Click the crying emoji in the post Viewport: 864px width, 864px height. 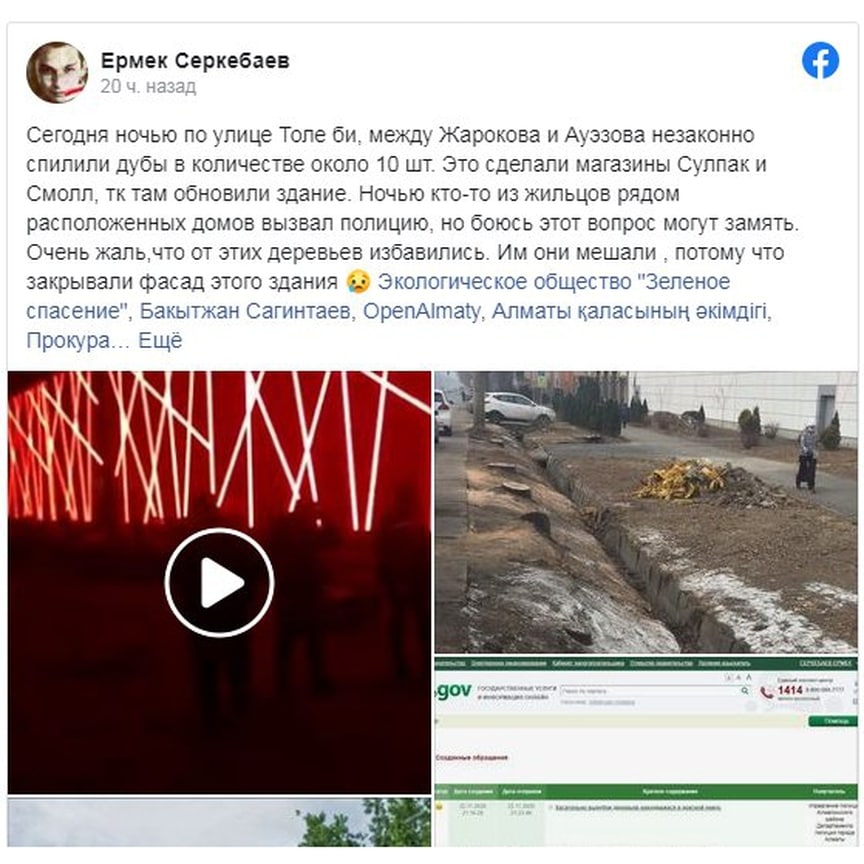tap(358, 282)
